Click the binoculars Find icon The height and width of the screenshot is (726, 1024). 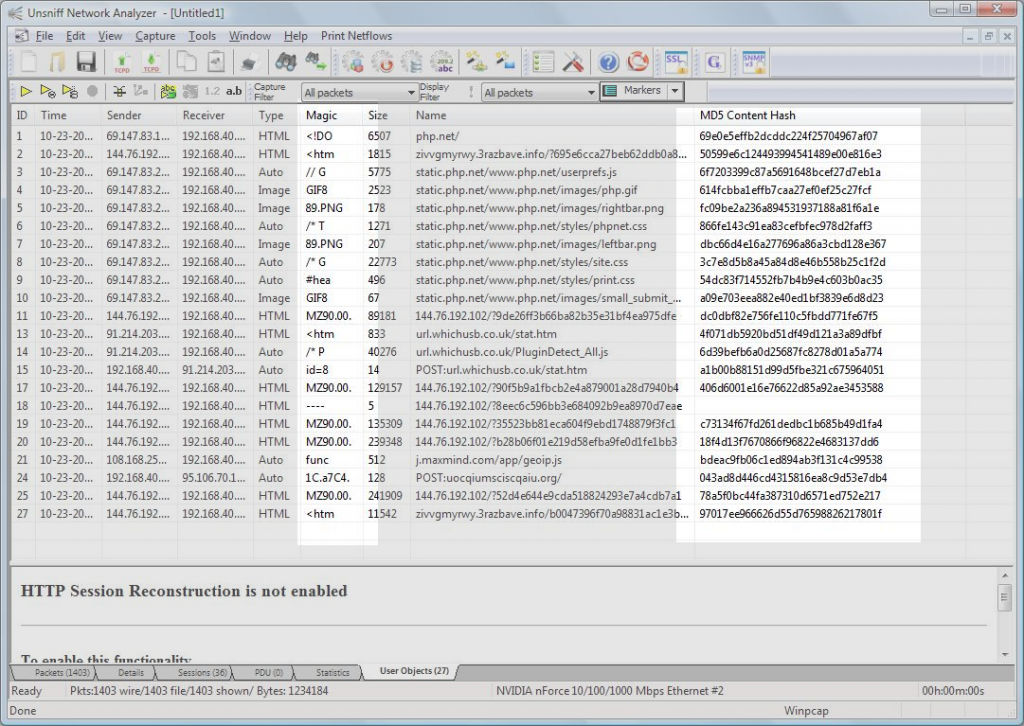pos(286,62)
